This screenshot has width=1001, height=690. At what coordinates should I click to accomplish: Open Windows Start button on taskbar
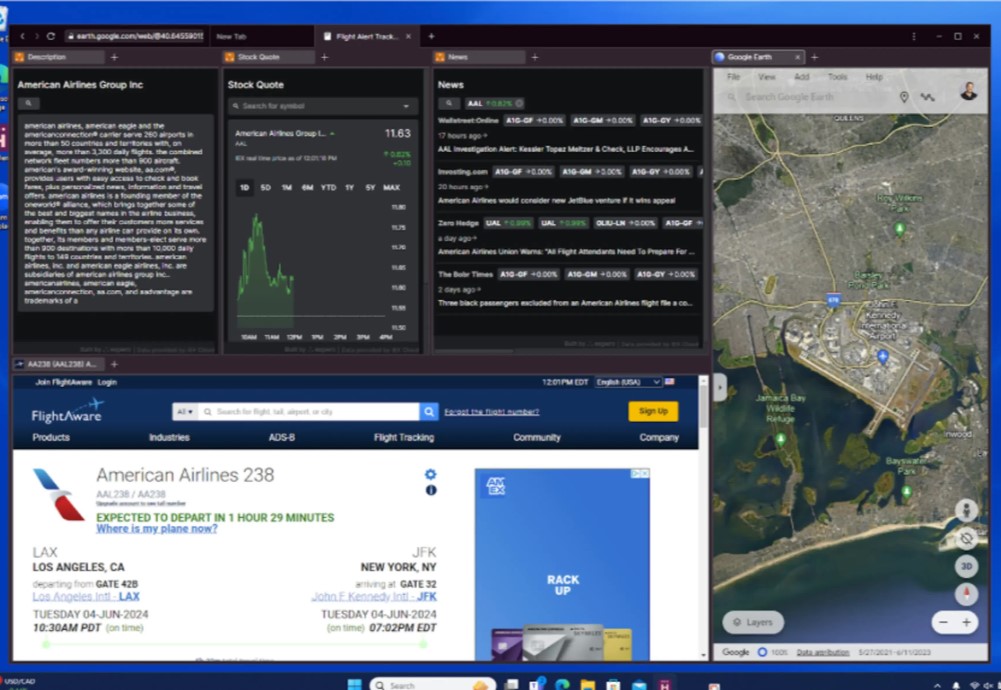pos(354,685)
